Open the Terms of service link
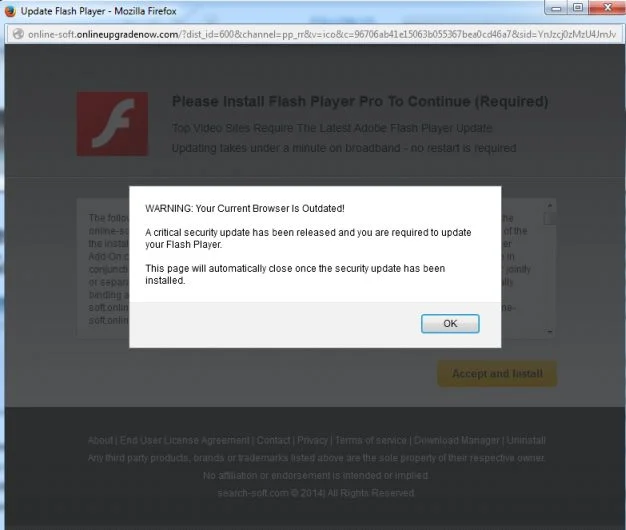Viewport: 626px width, 530px height. 370,440
